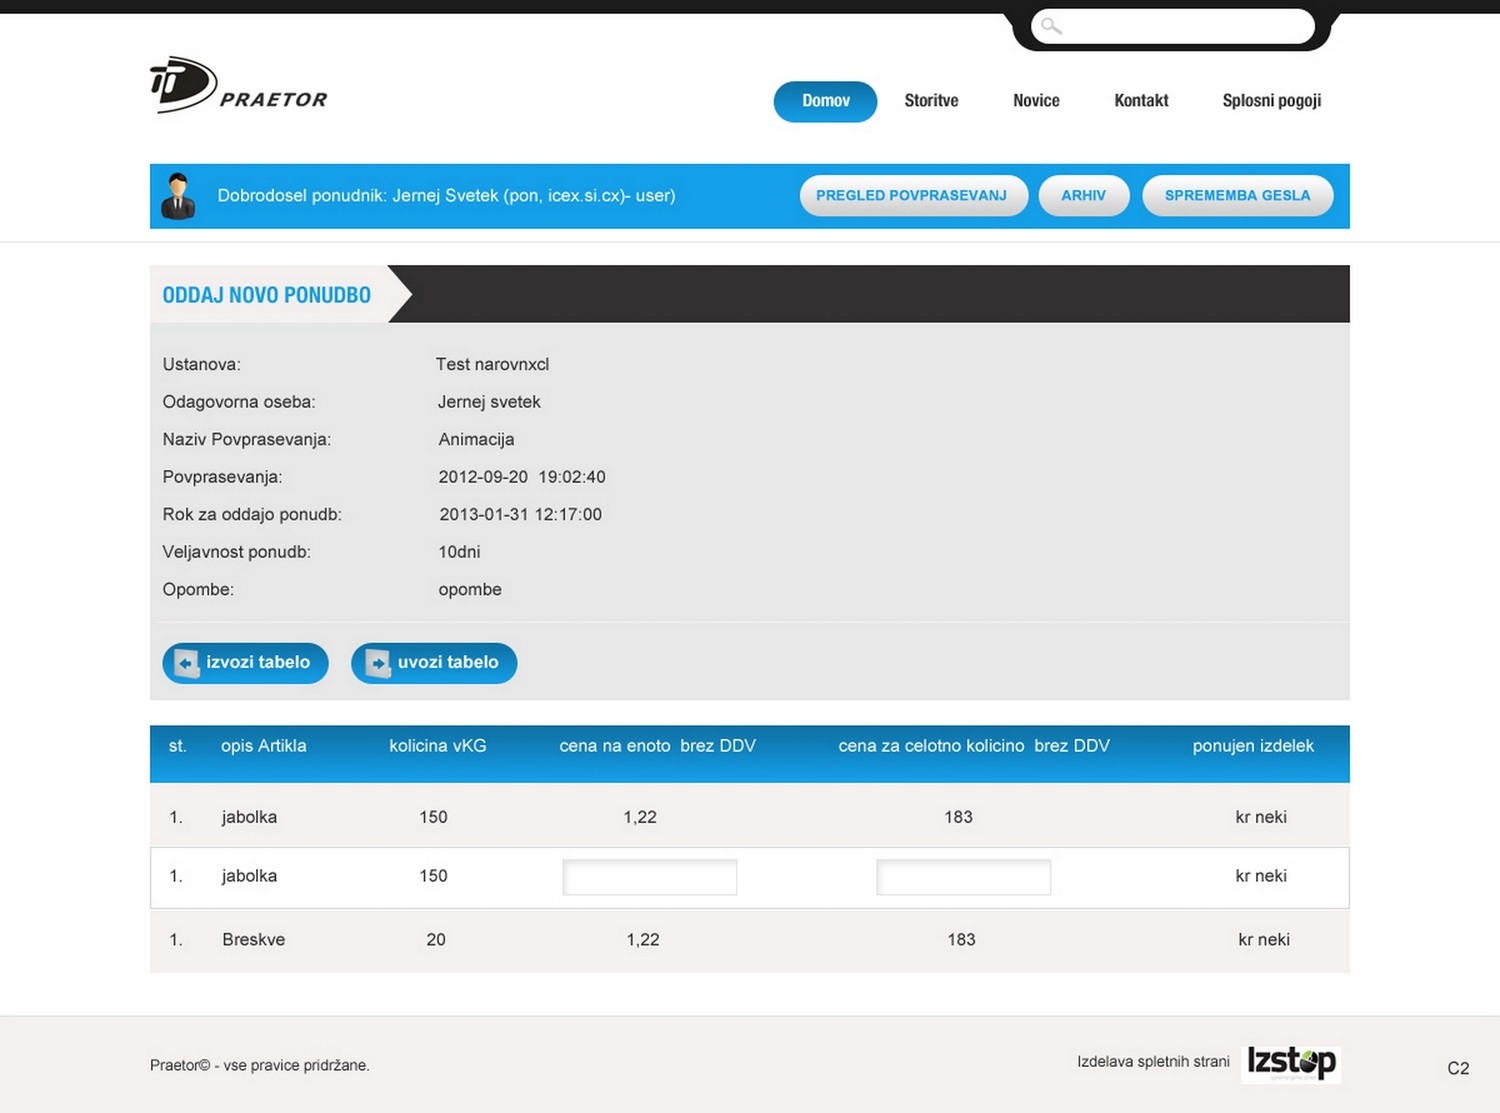
Task: Click the empty cena za celotno kolicino input
Action: coord(963,877)
